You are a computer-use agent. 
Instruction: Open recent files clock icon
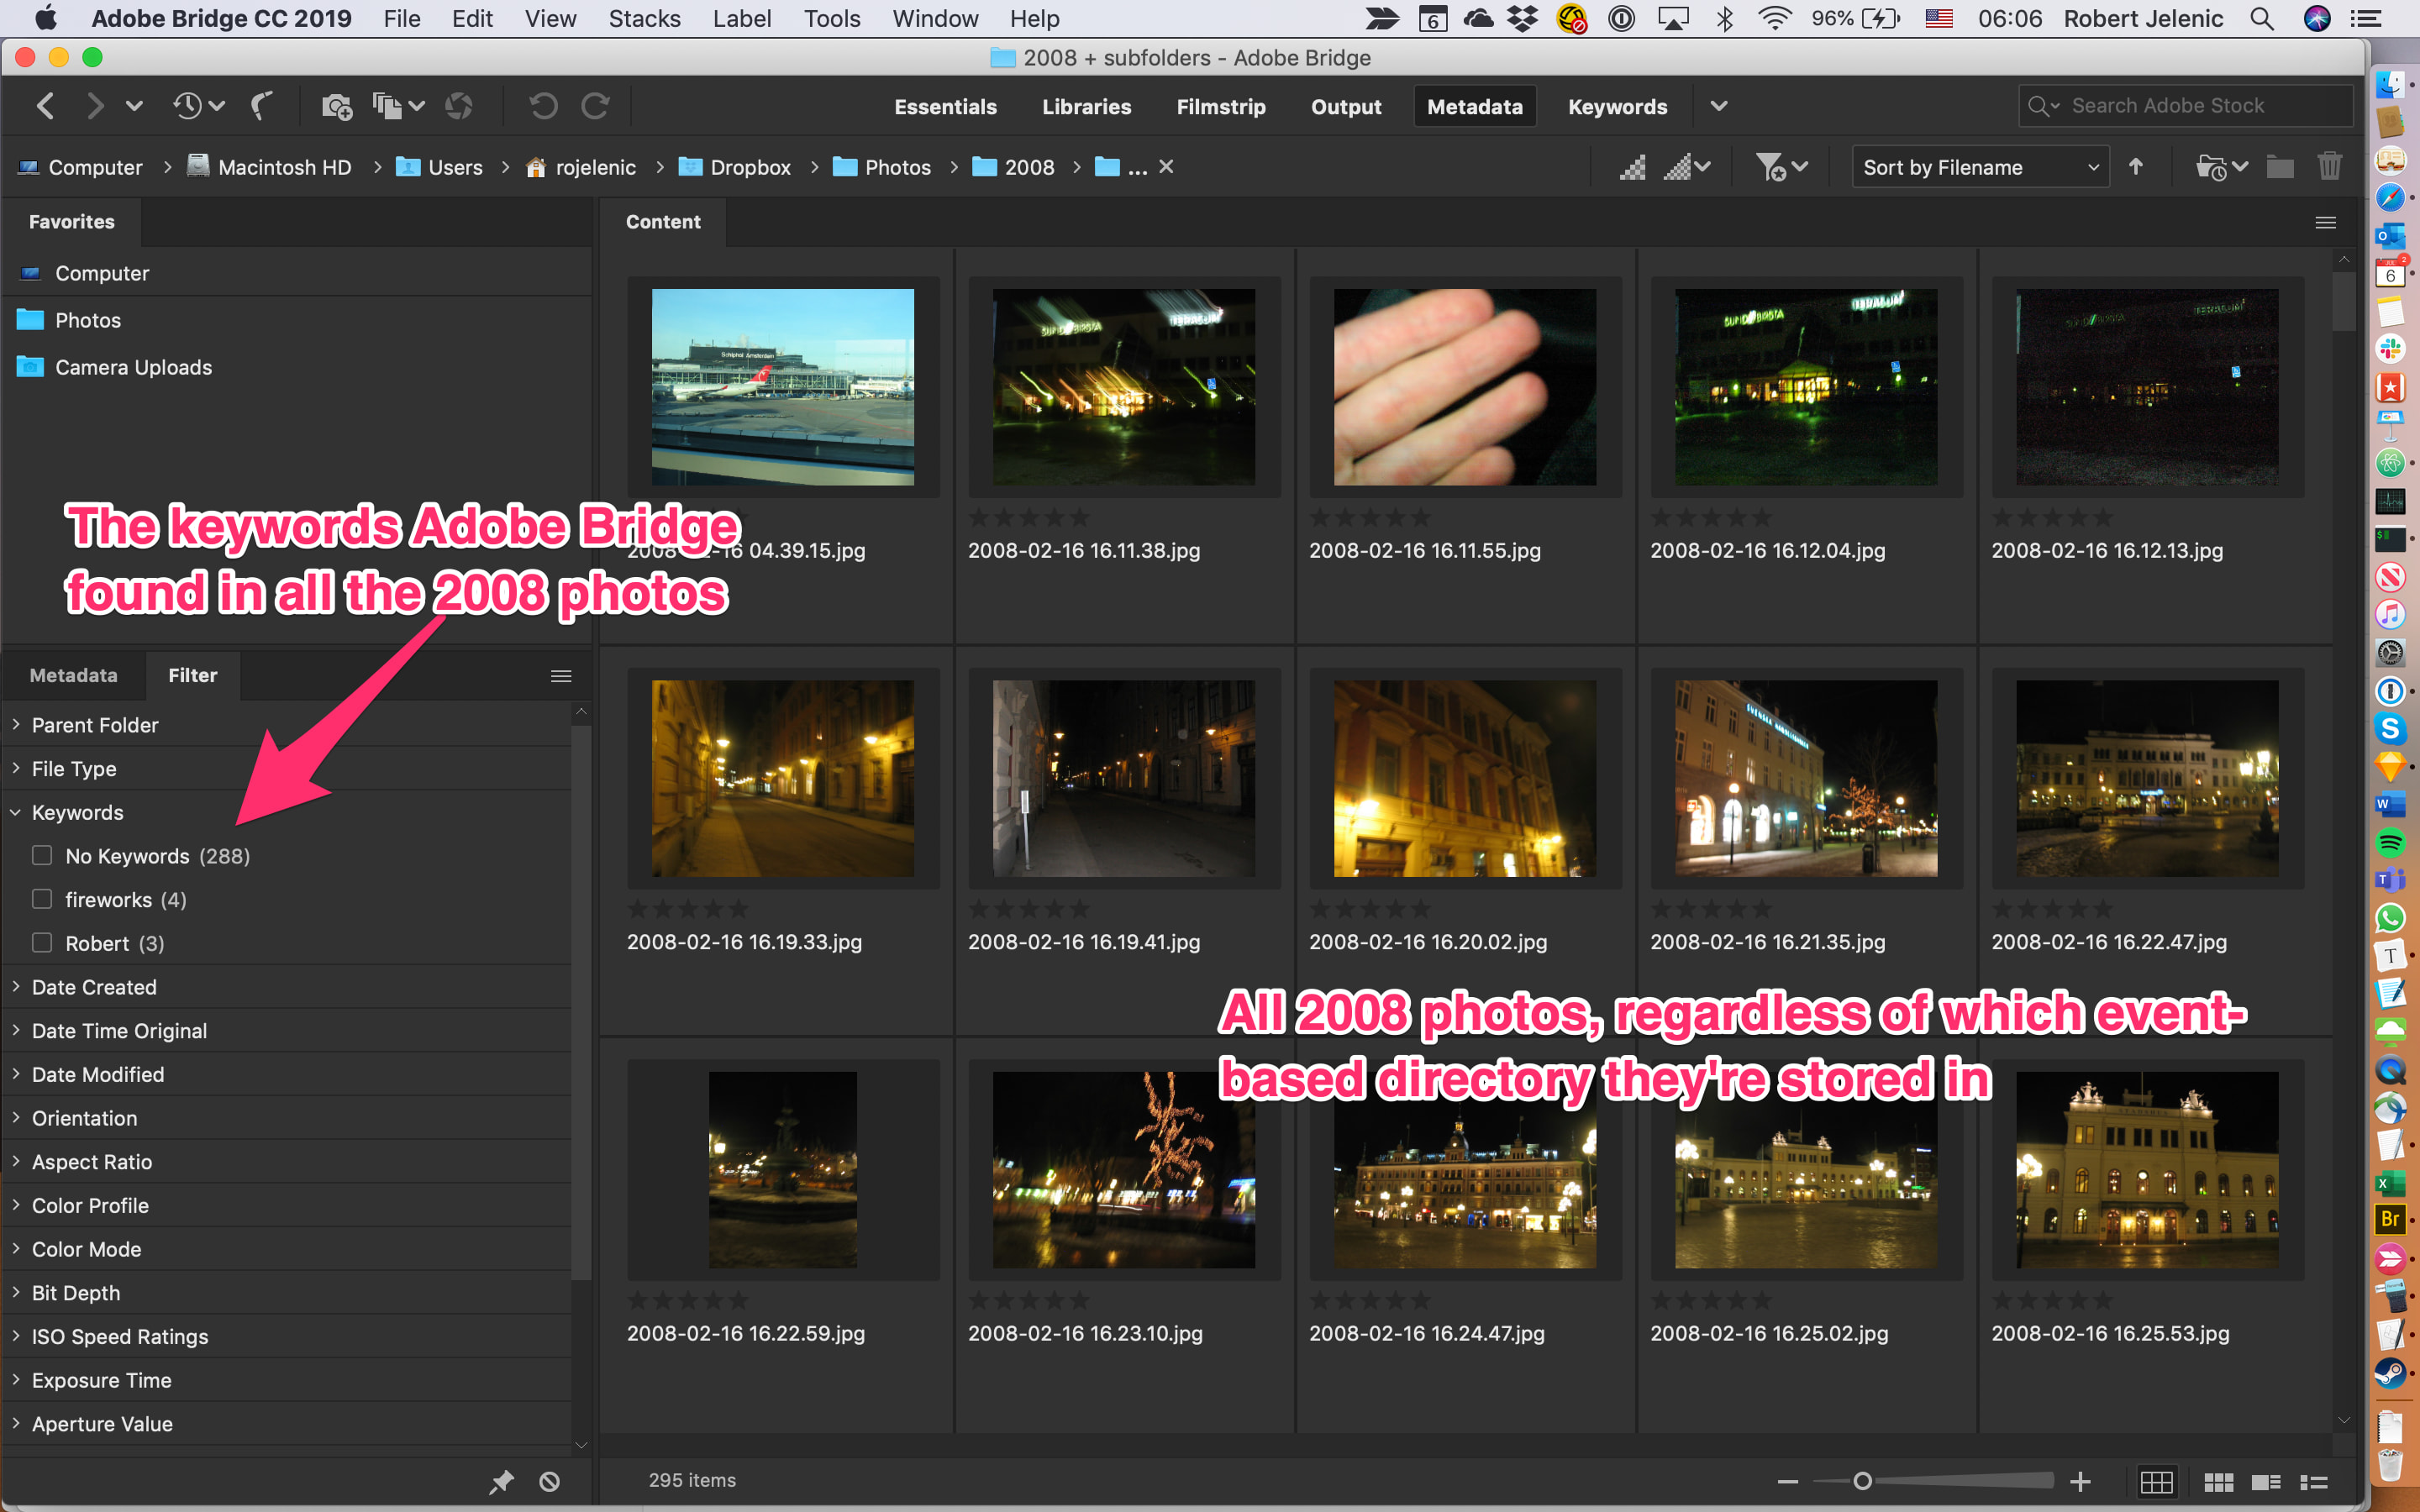pos(188,105)
